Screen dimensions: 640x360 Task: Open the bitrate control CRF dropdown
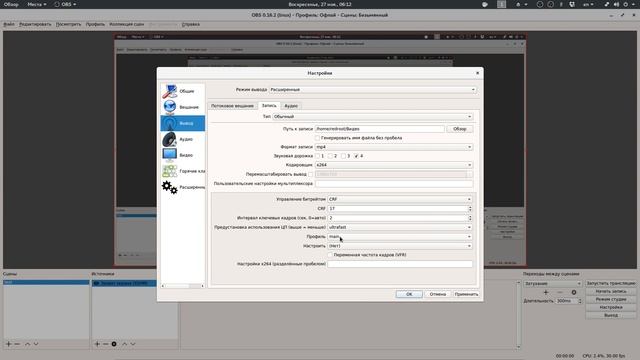(x=400, y=199)
